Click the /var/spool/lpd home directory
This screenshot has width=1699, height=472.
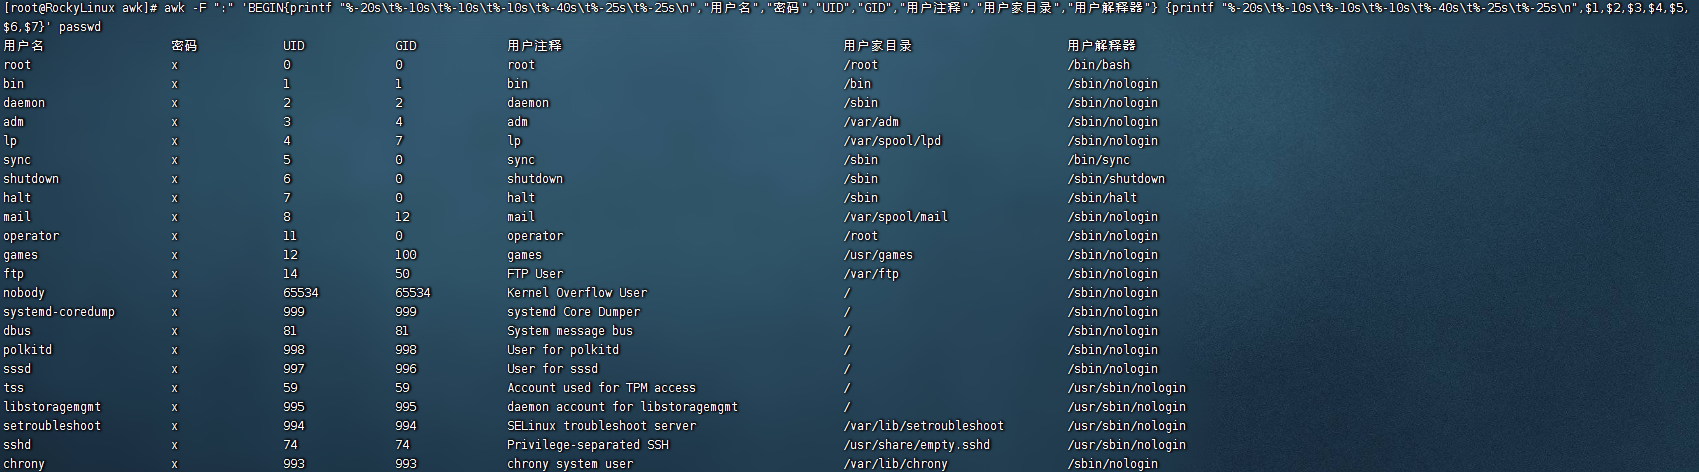(892, 141)
